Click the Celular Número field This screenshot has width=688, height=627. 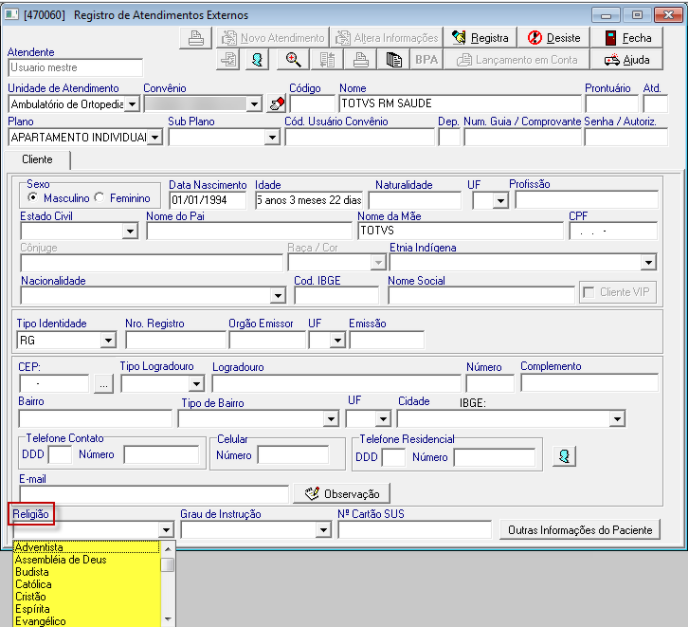pos(293,455)
